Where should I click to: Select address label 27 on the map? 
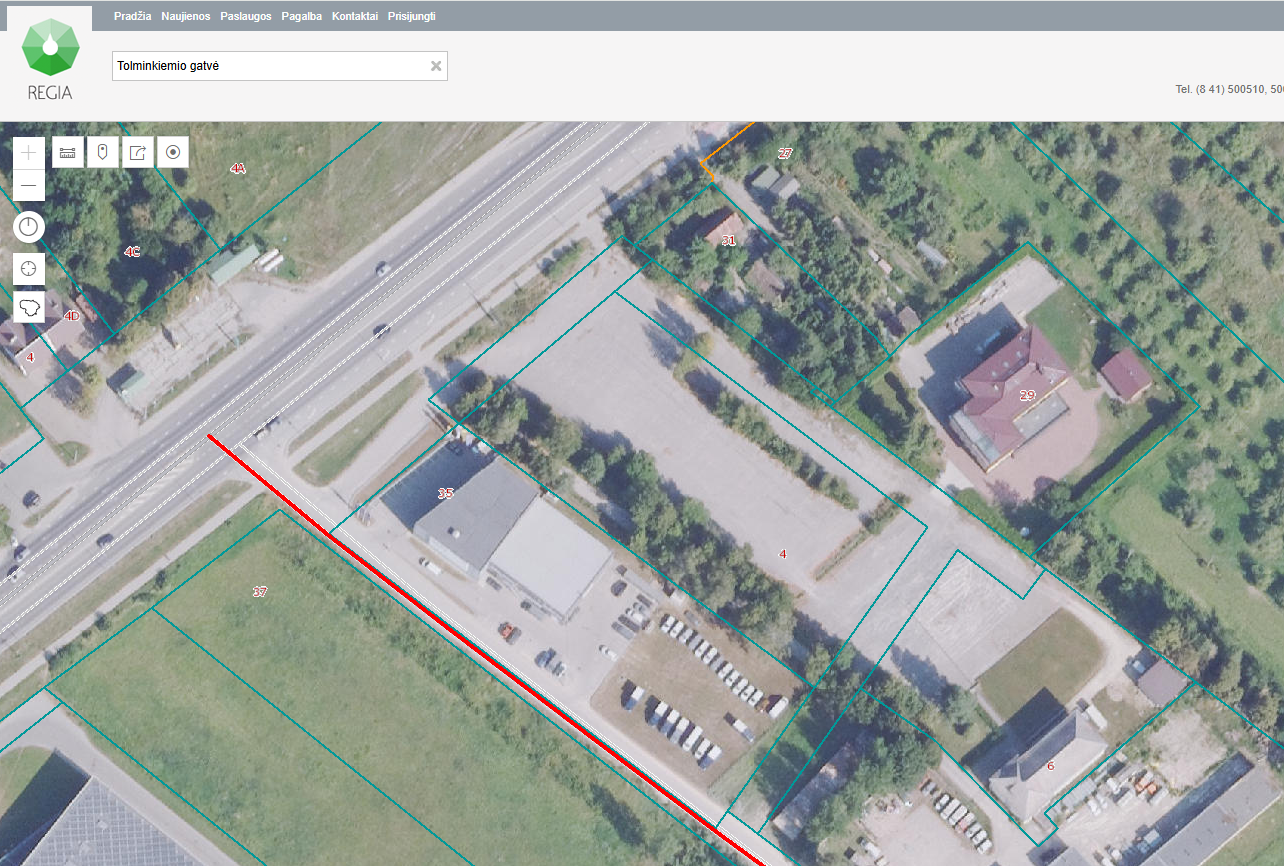pyautogui.click(x=785, y=153)
